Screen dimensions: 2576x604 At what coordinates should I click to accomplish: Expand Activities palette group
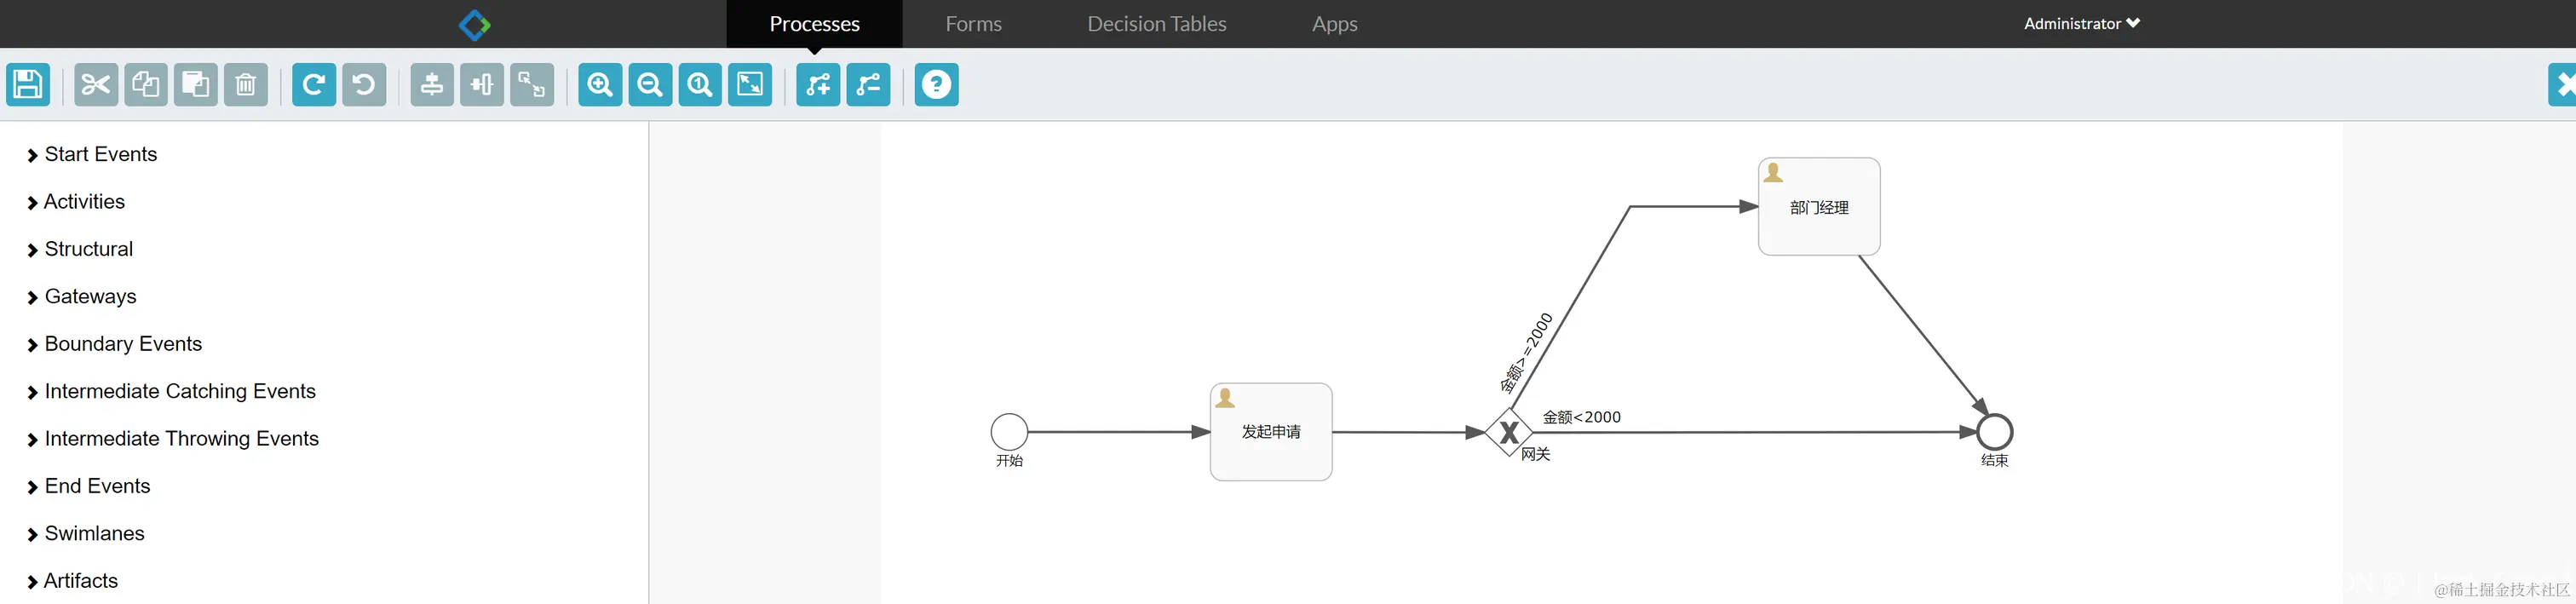tap(76, 202)
